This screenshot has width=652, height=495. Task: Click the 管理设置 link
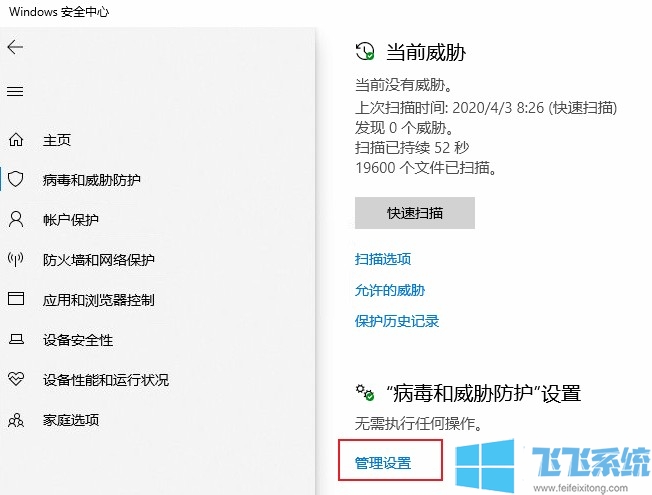tap(383, 463)
